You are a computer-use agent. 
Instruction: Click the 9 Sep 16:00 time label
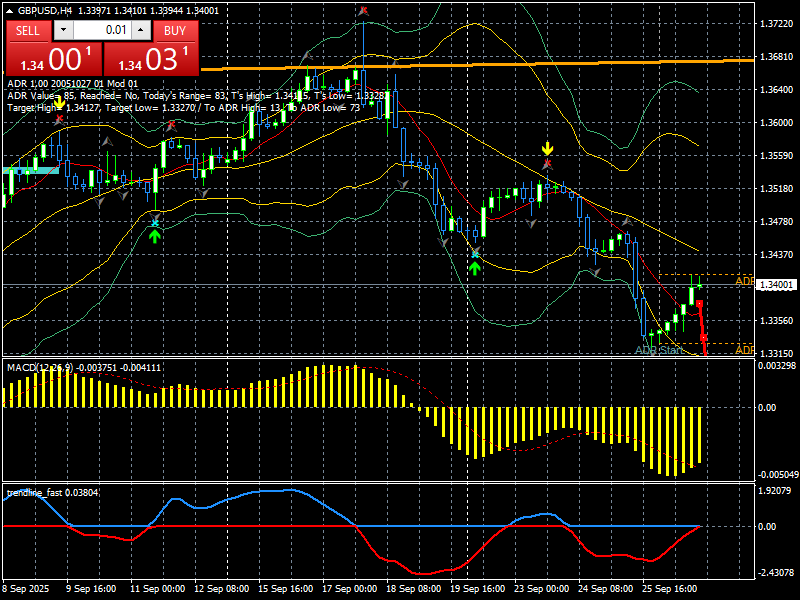tap(91, 589)
